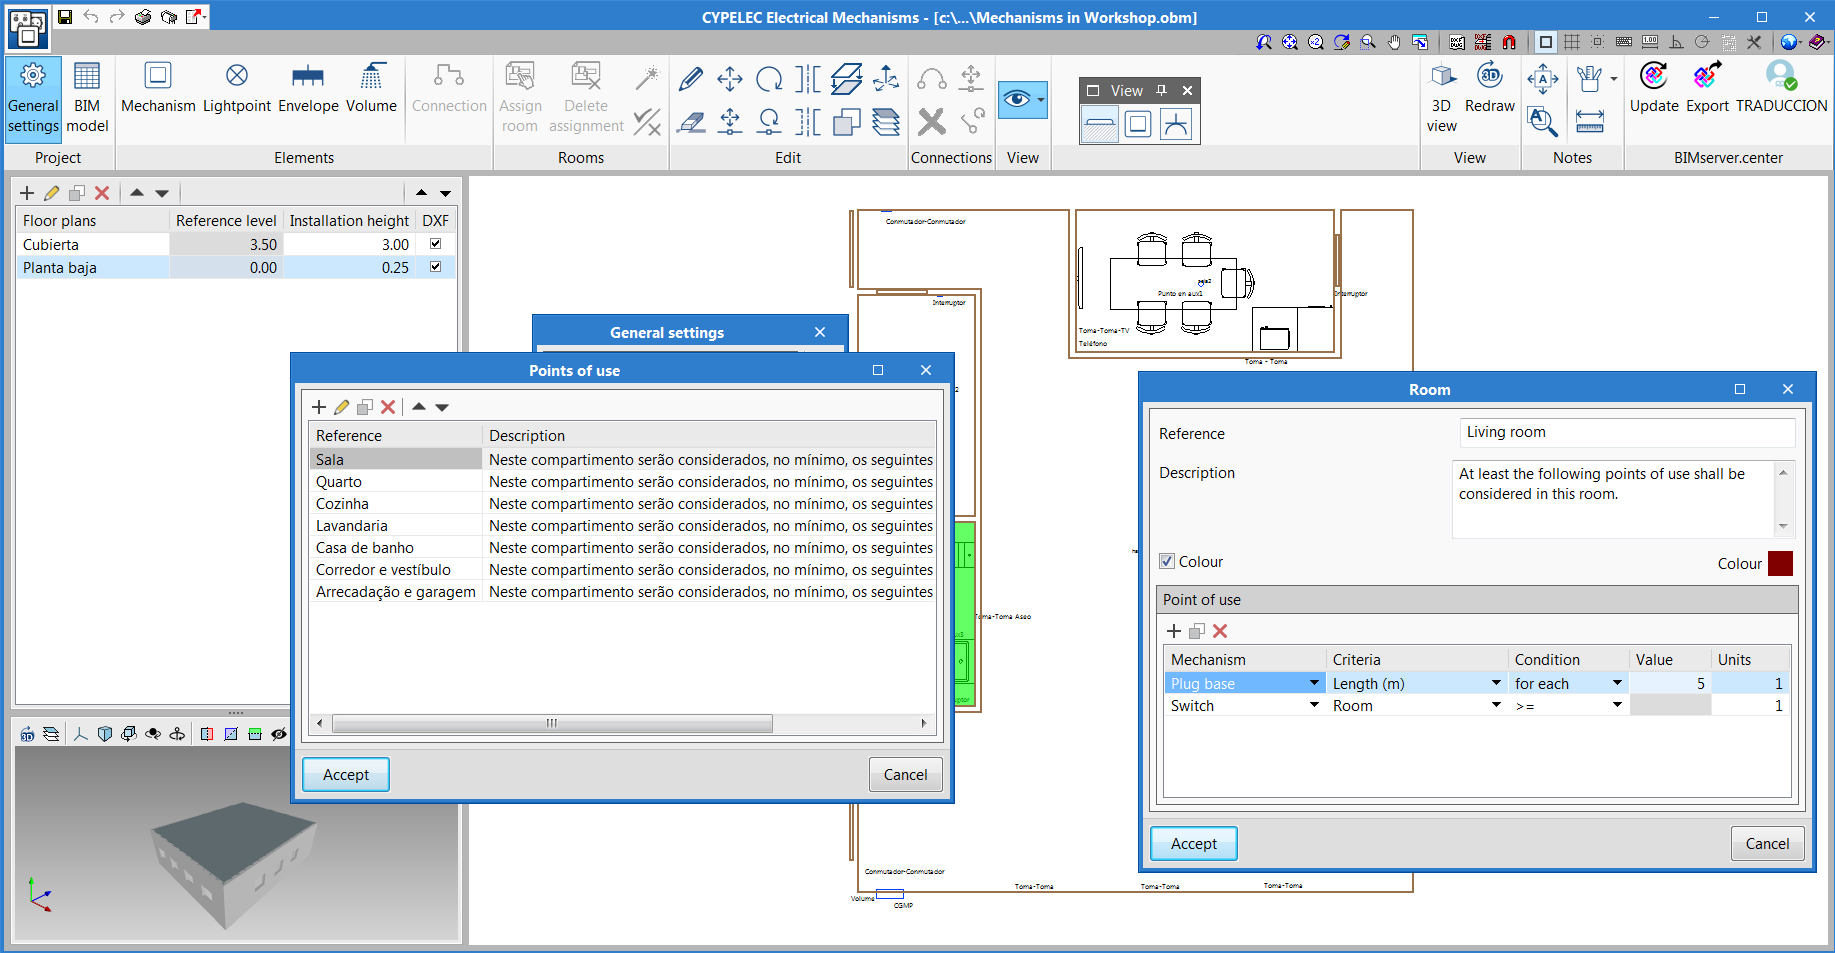The width and height of the screenshot is (1835, 953).
Task: Toggle DXF checkbox for Cubierta floor
Action: (435, 244)
